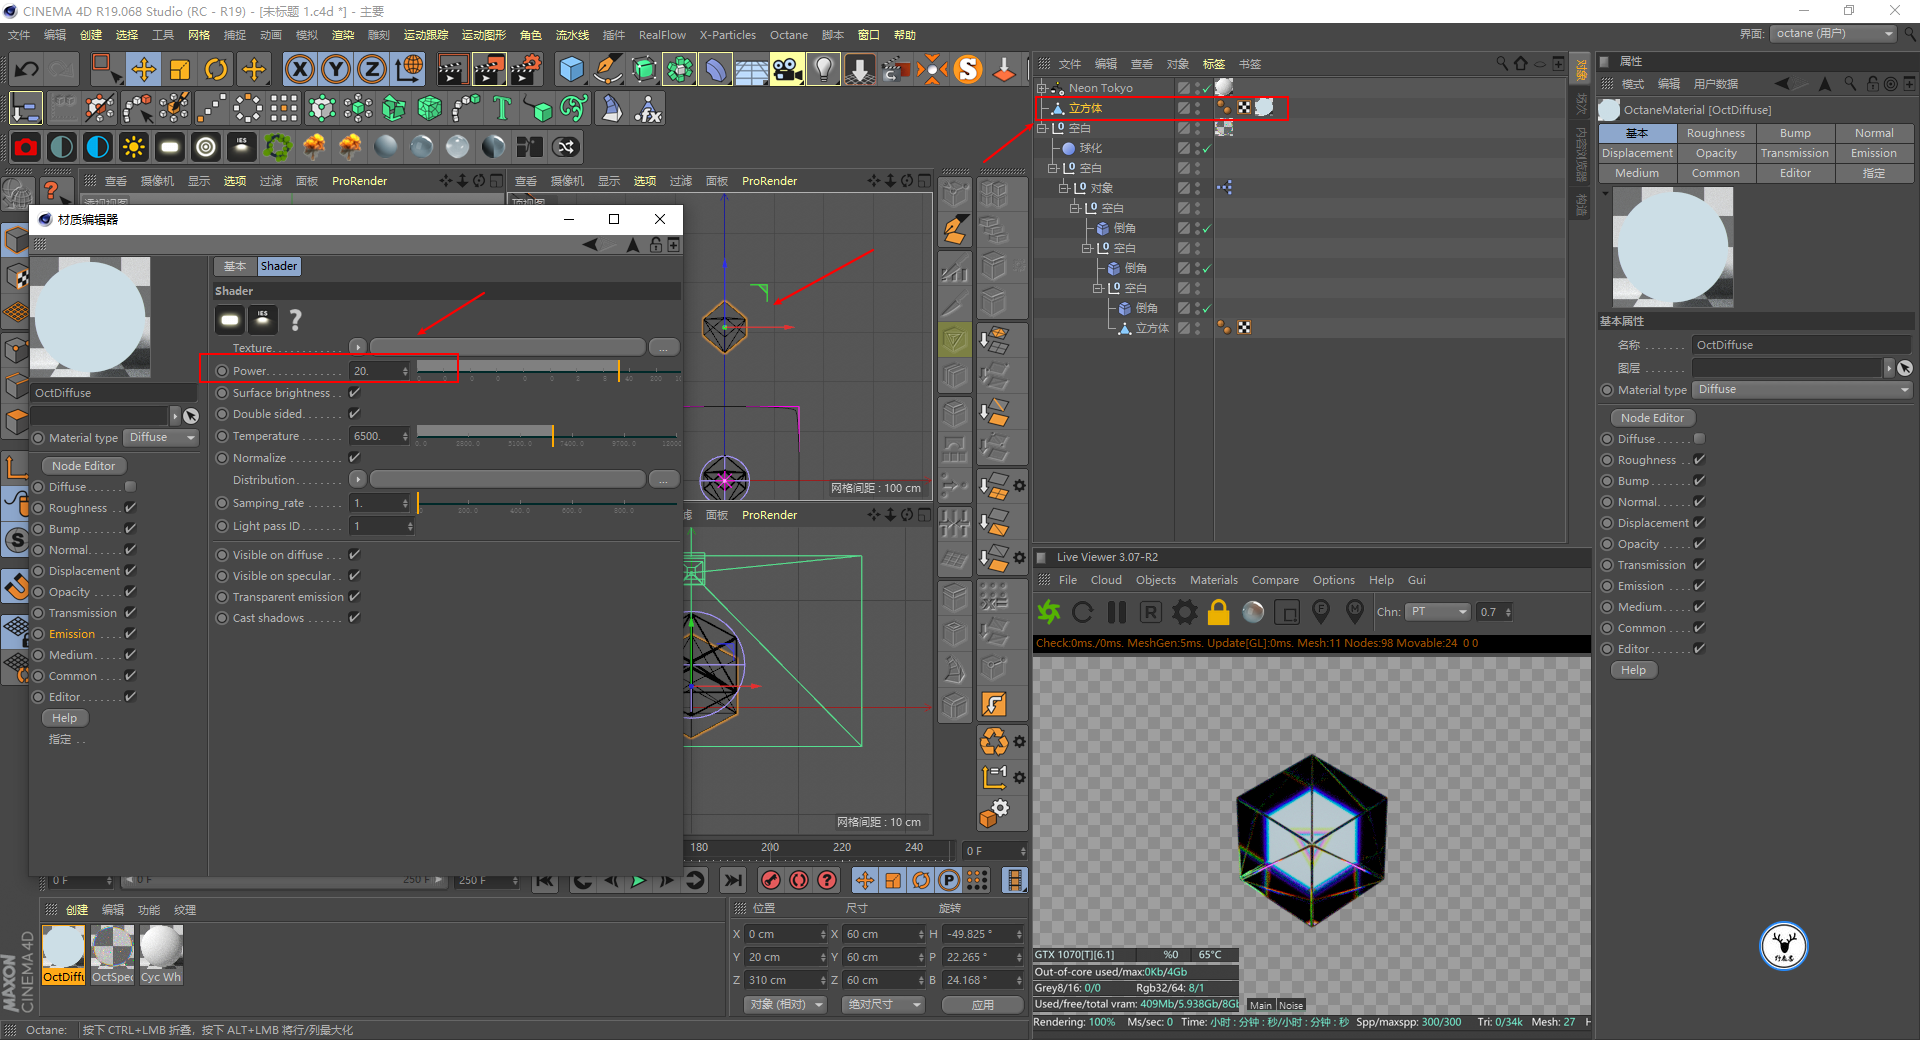Select the Move tool
The image size is (1920, 1040).
144,69
